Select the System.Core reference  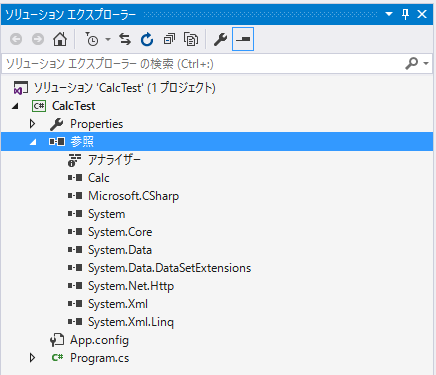coord(120,232)
